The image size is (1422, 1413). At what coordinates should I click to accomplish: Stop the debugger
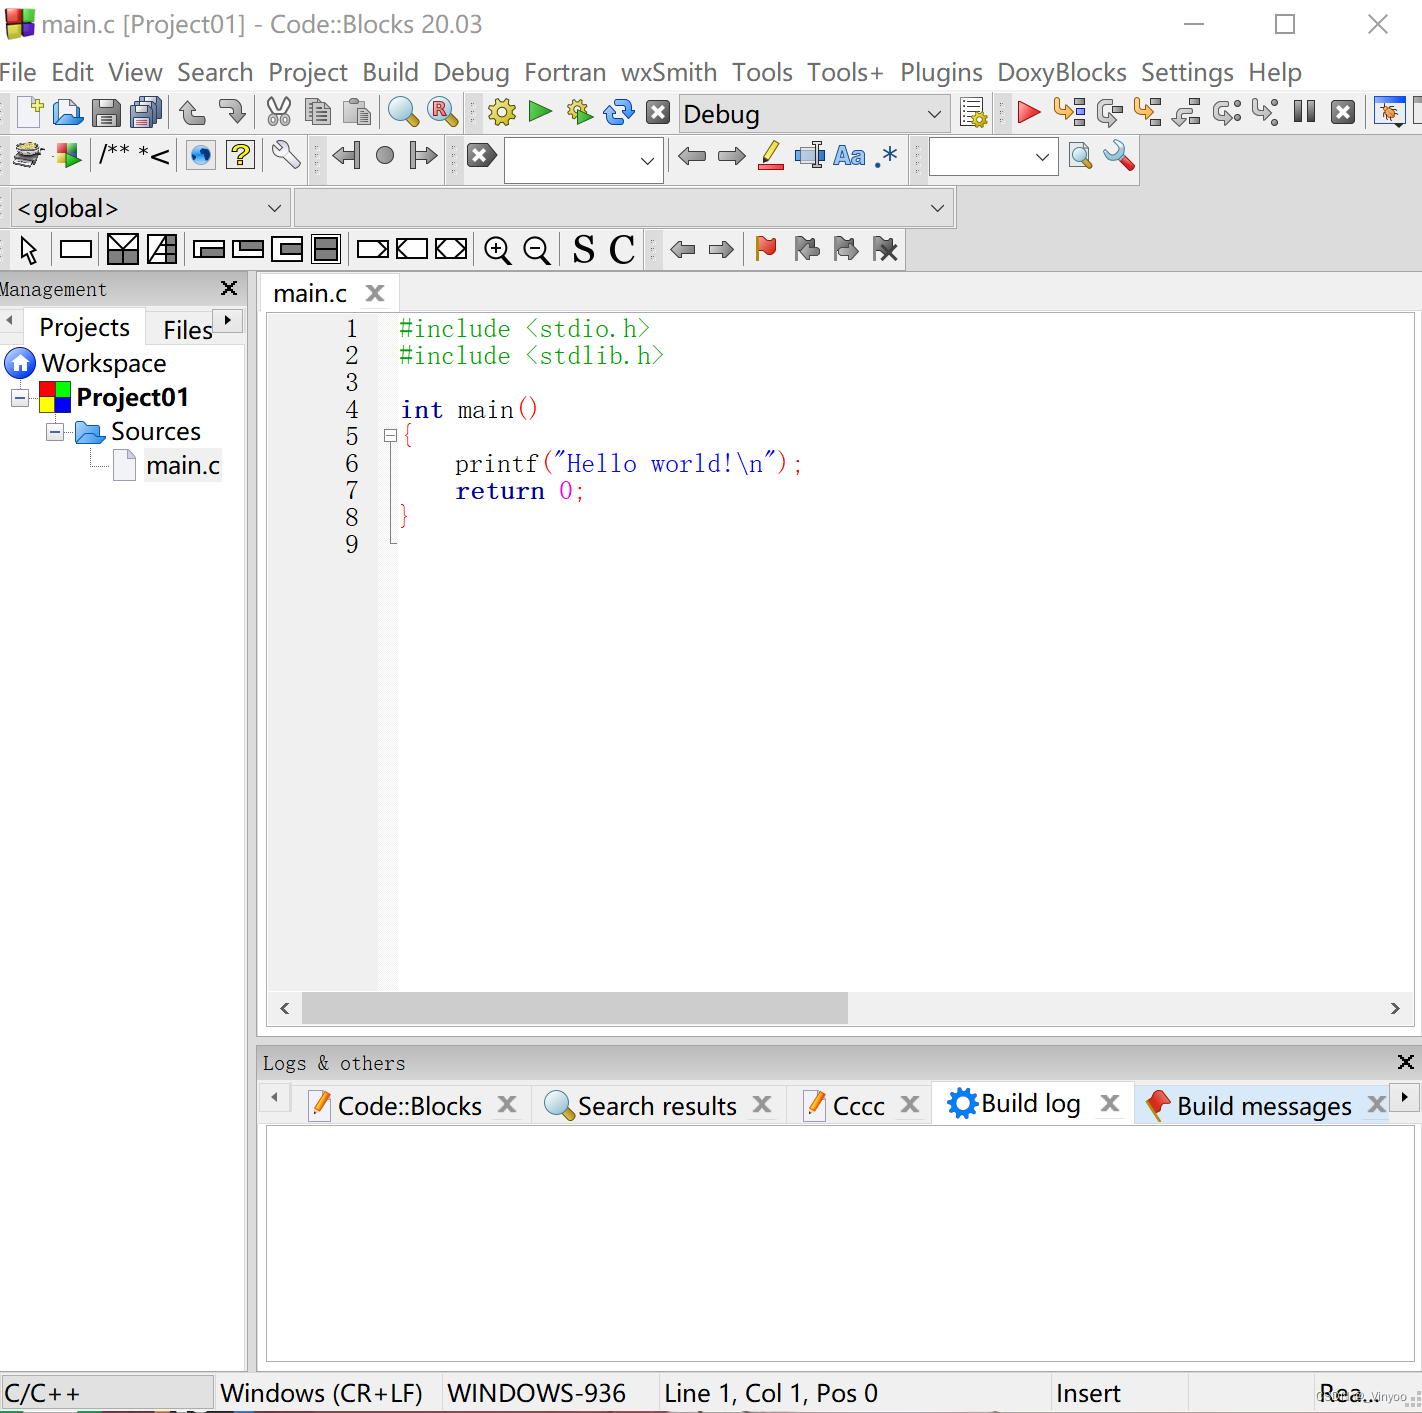[1343, 112]
